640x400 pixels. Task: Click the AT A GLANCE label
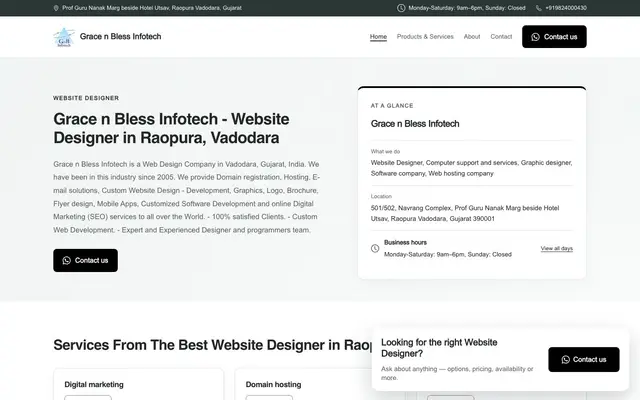[392, 106]
